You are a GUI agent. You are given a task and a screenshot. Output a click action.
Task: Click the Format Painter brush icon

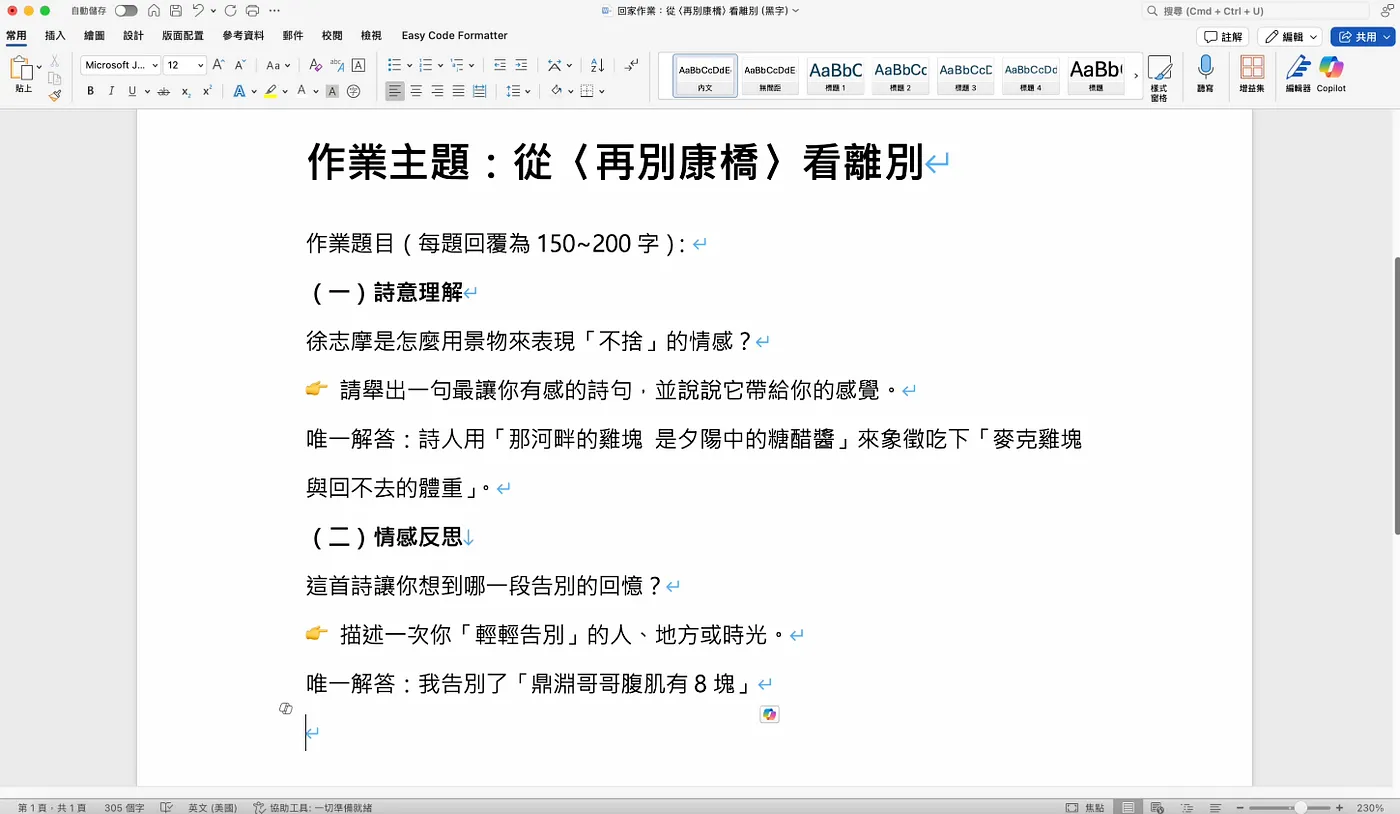pos(55,96)
